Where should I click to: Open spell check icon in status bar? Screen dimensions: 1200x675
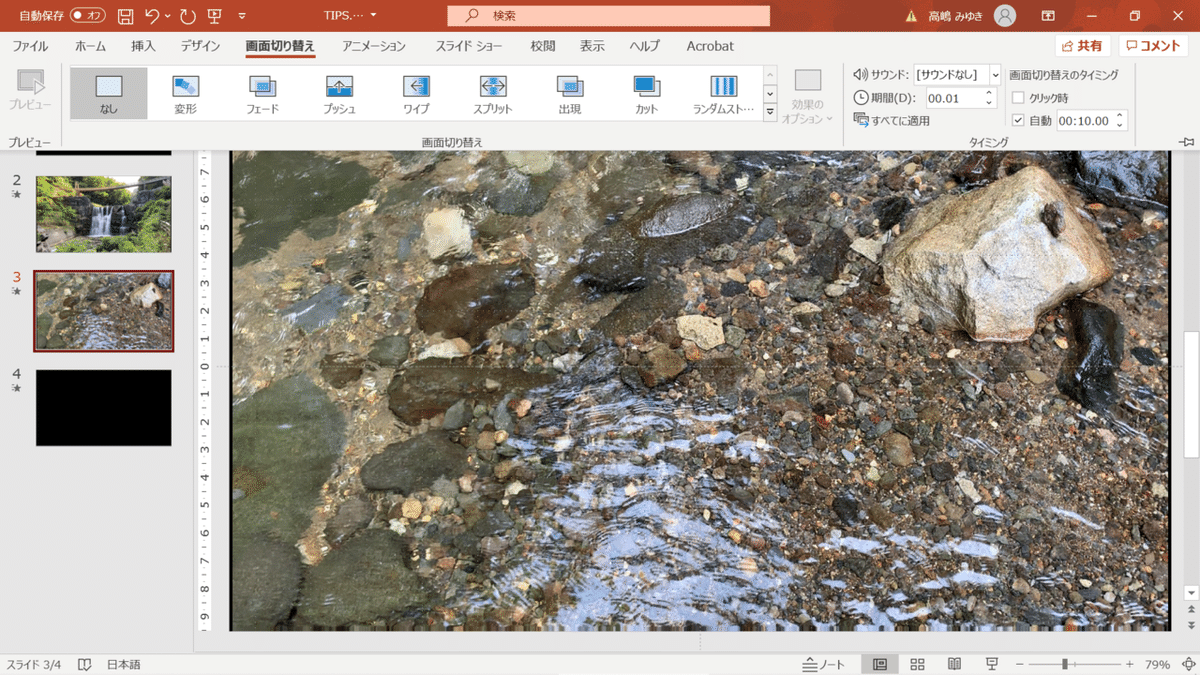(85, 664)
